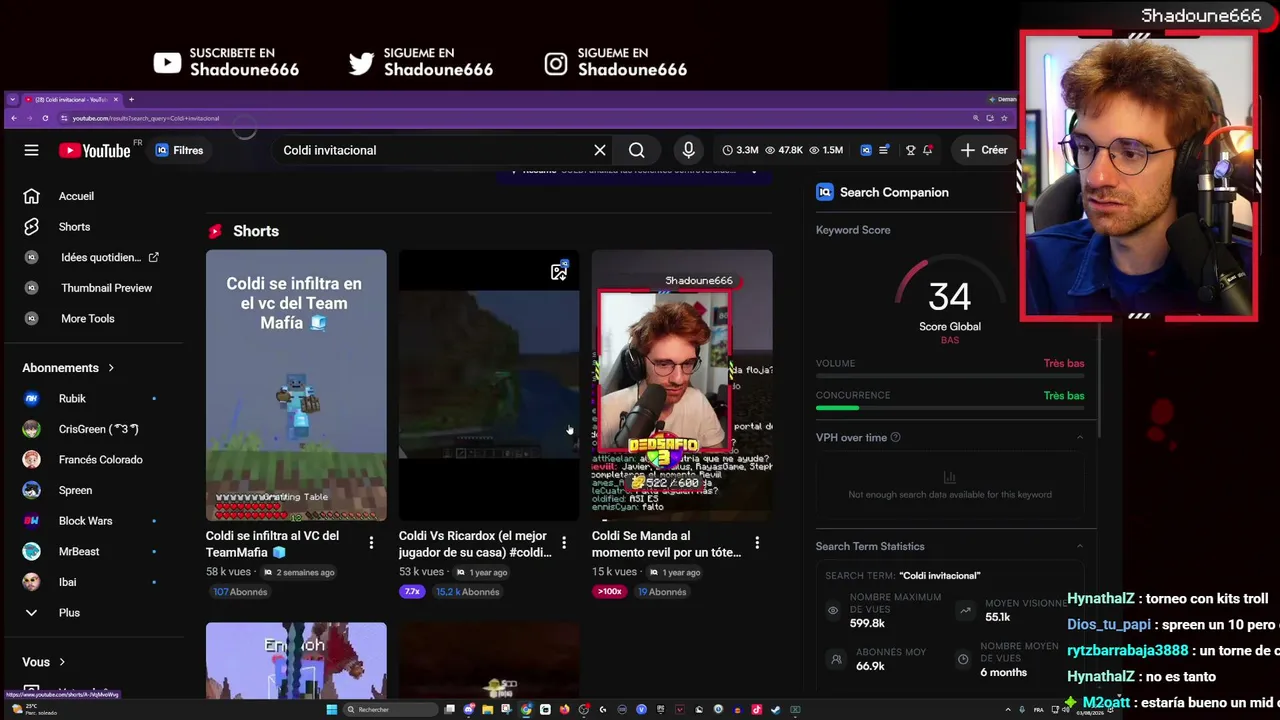1280x720 pixels.
Task: Click the Créer button
Action: [984, 150]
